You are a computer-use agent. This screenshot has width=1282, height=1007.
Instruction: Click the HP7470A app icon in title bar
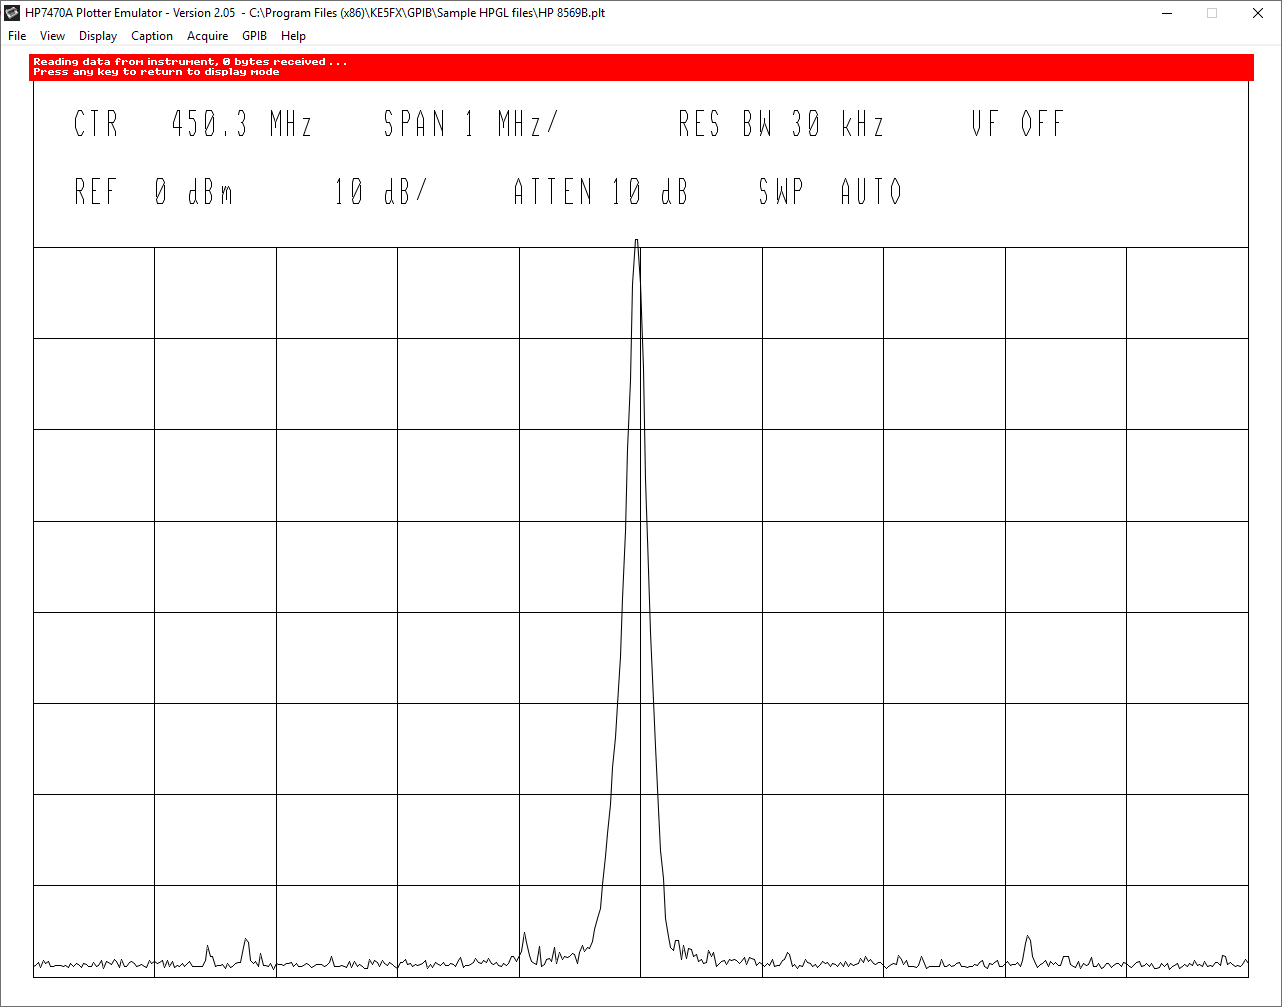(13, 13)
